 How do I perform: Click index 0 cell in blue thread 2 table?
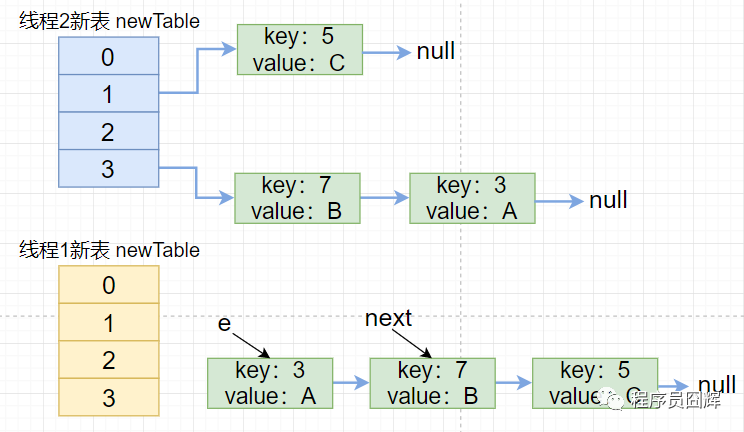pyautogui.click(x=108, y=56)
